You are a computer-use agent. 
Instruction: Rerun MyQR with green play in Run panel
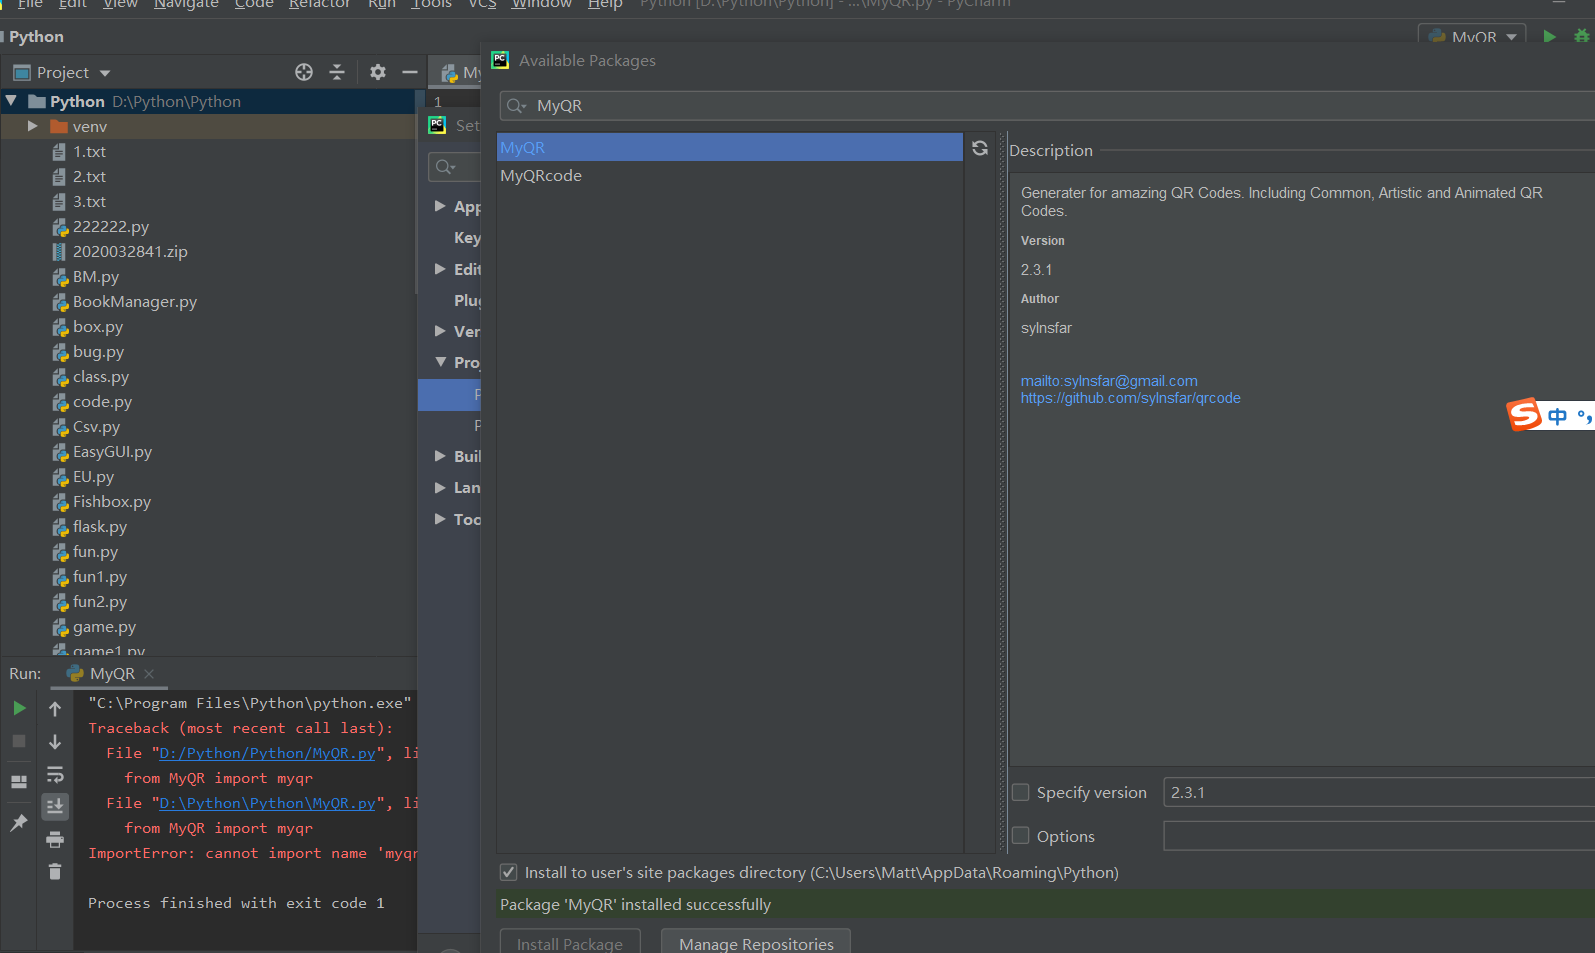(x=19, y=708)
